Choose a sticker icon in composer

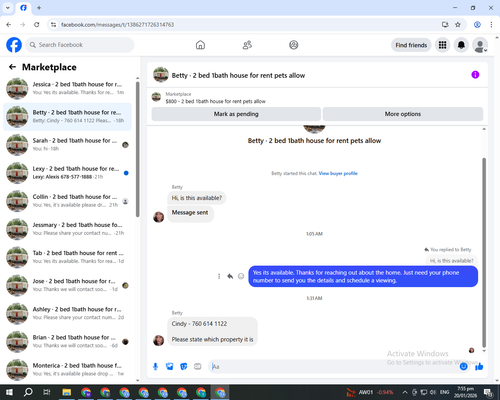(x=184, y=367)
